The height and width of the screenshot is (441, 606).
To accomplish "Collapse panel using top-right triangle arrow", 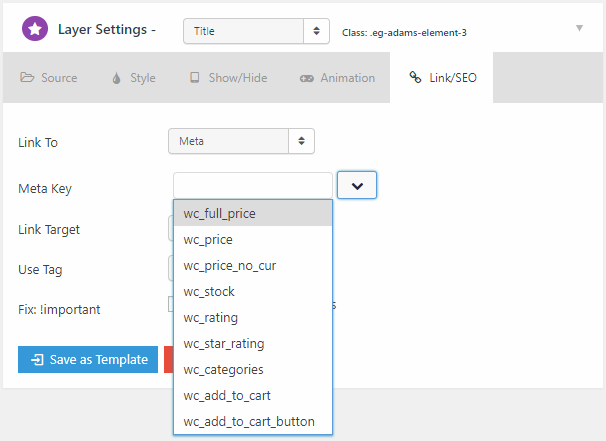I will pyautogui.click(x=579, y=28).
